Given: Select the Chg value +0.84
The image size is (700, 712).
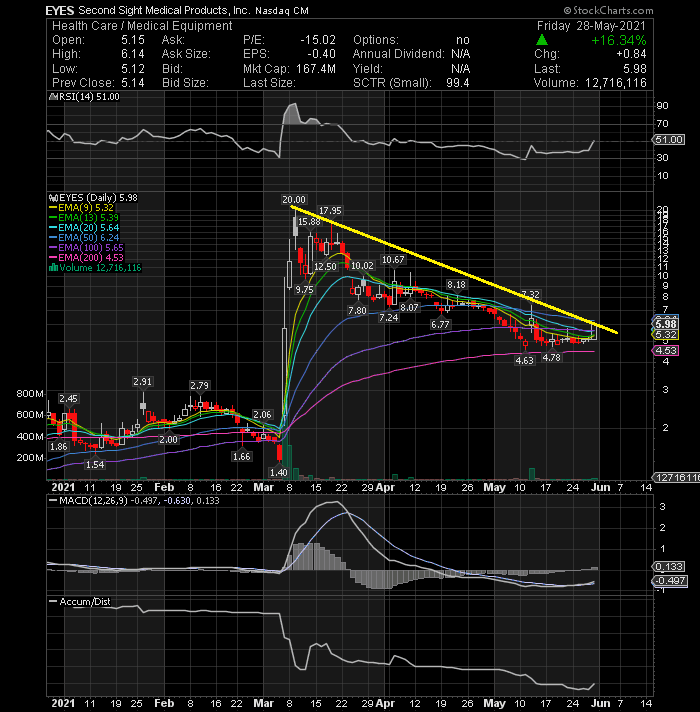Looking at the screenshot, I should (631, 54).
